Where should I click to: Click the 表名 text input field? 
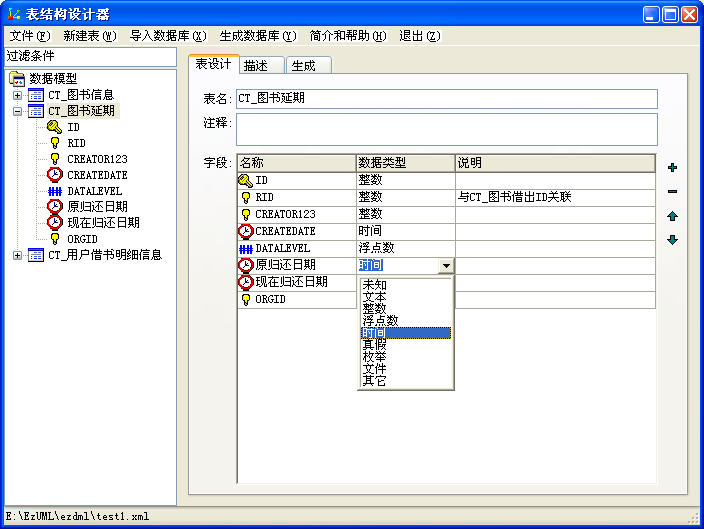pos(446,99)
